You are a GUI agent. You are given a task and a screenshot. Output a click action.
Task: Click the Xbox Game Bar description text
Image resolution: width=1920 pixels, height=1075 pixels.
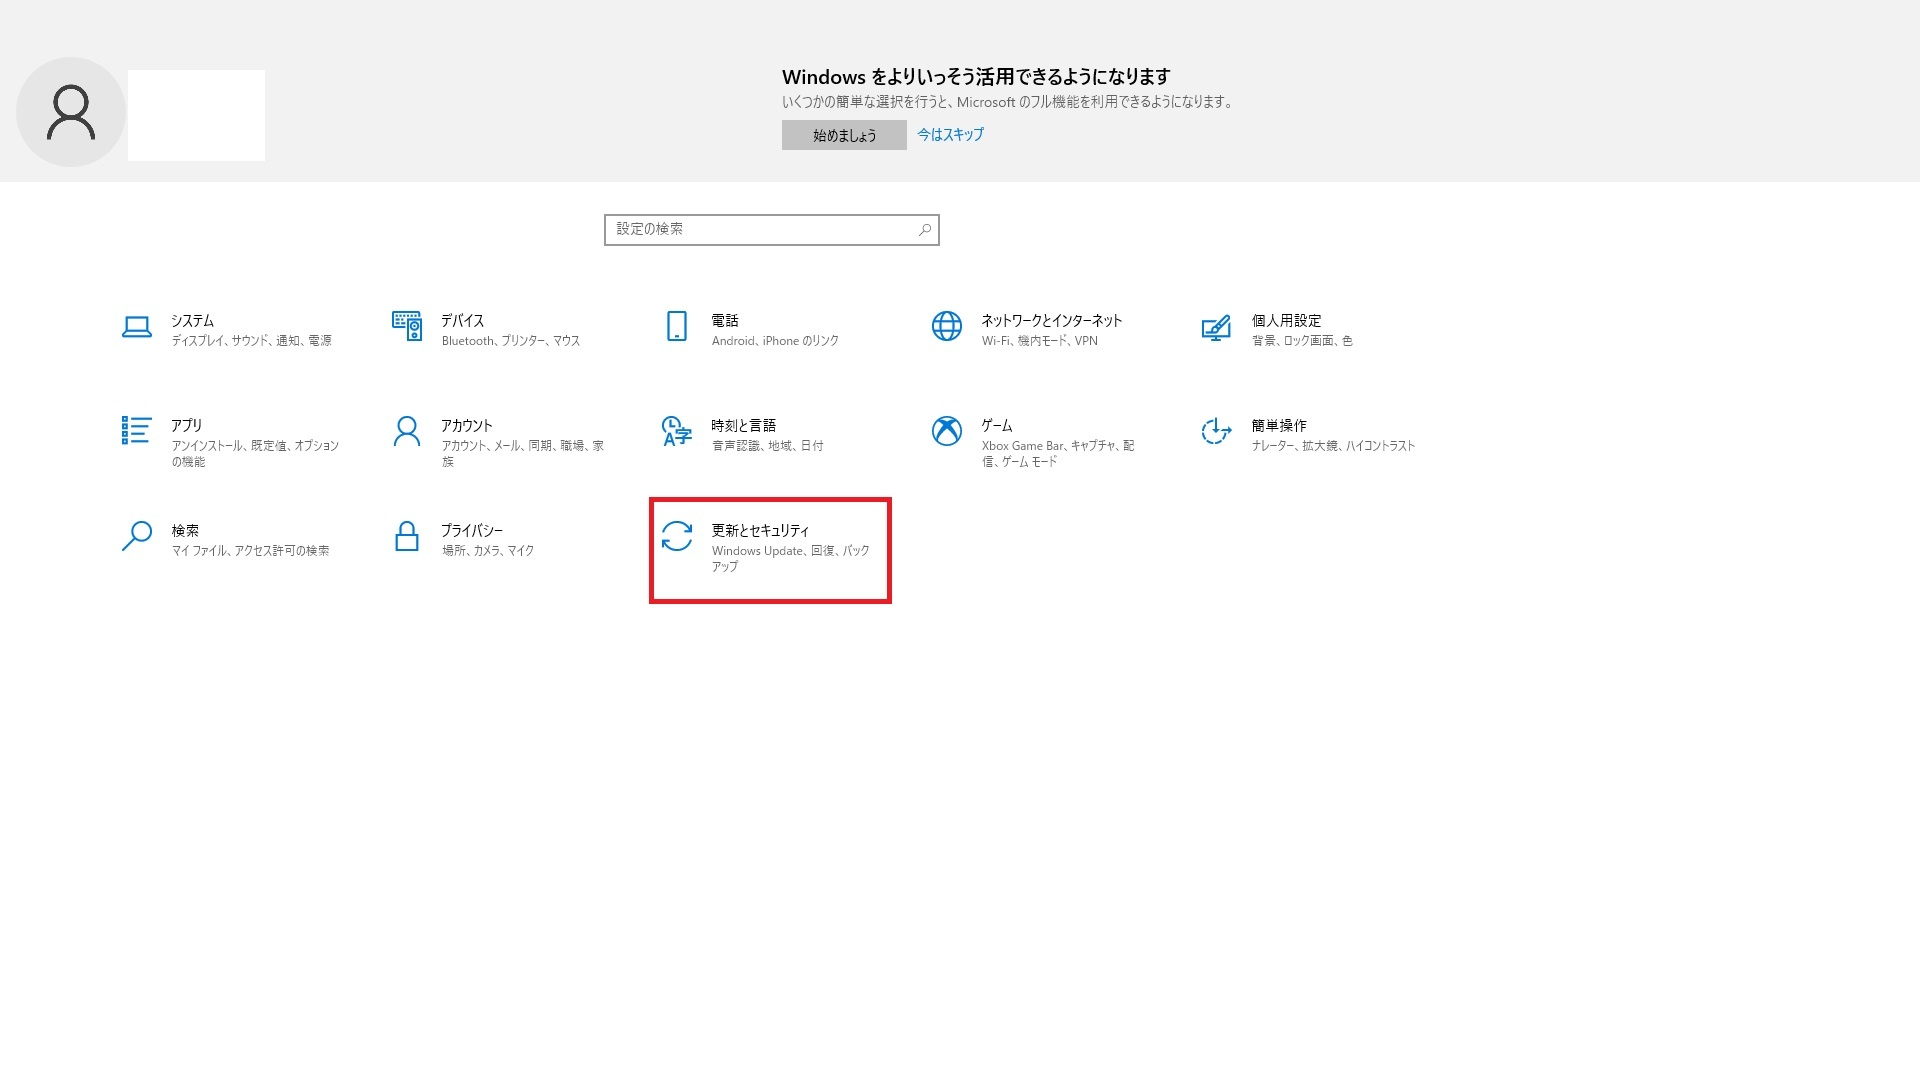(1058, 454)
